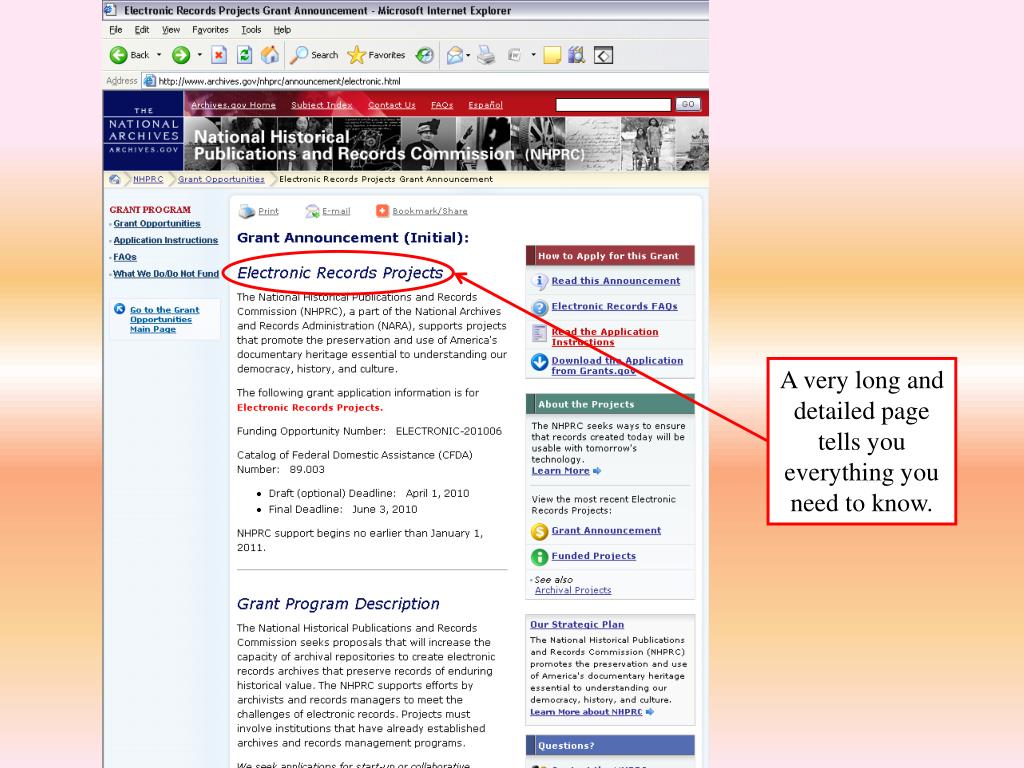Screen dimensions: 1024x768
Task: Open the File menu
Action: point(116,30)
